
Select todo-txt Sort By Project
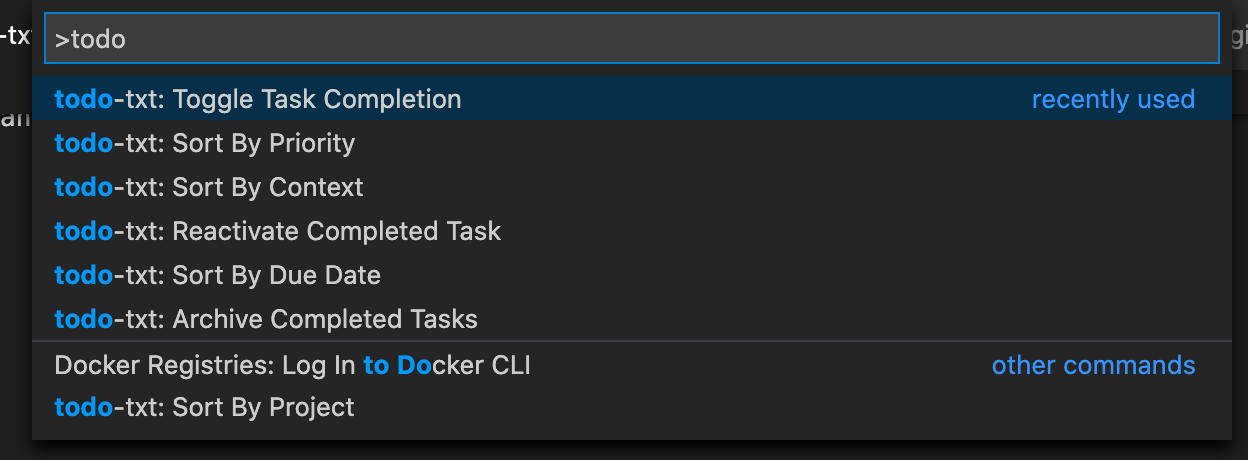(x=205, y=408)
